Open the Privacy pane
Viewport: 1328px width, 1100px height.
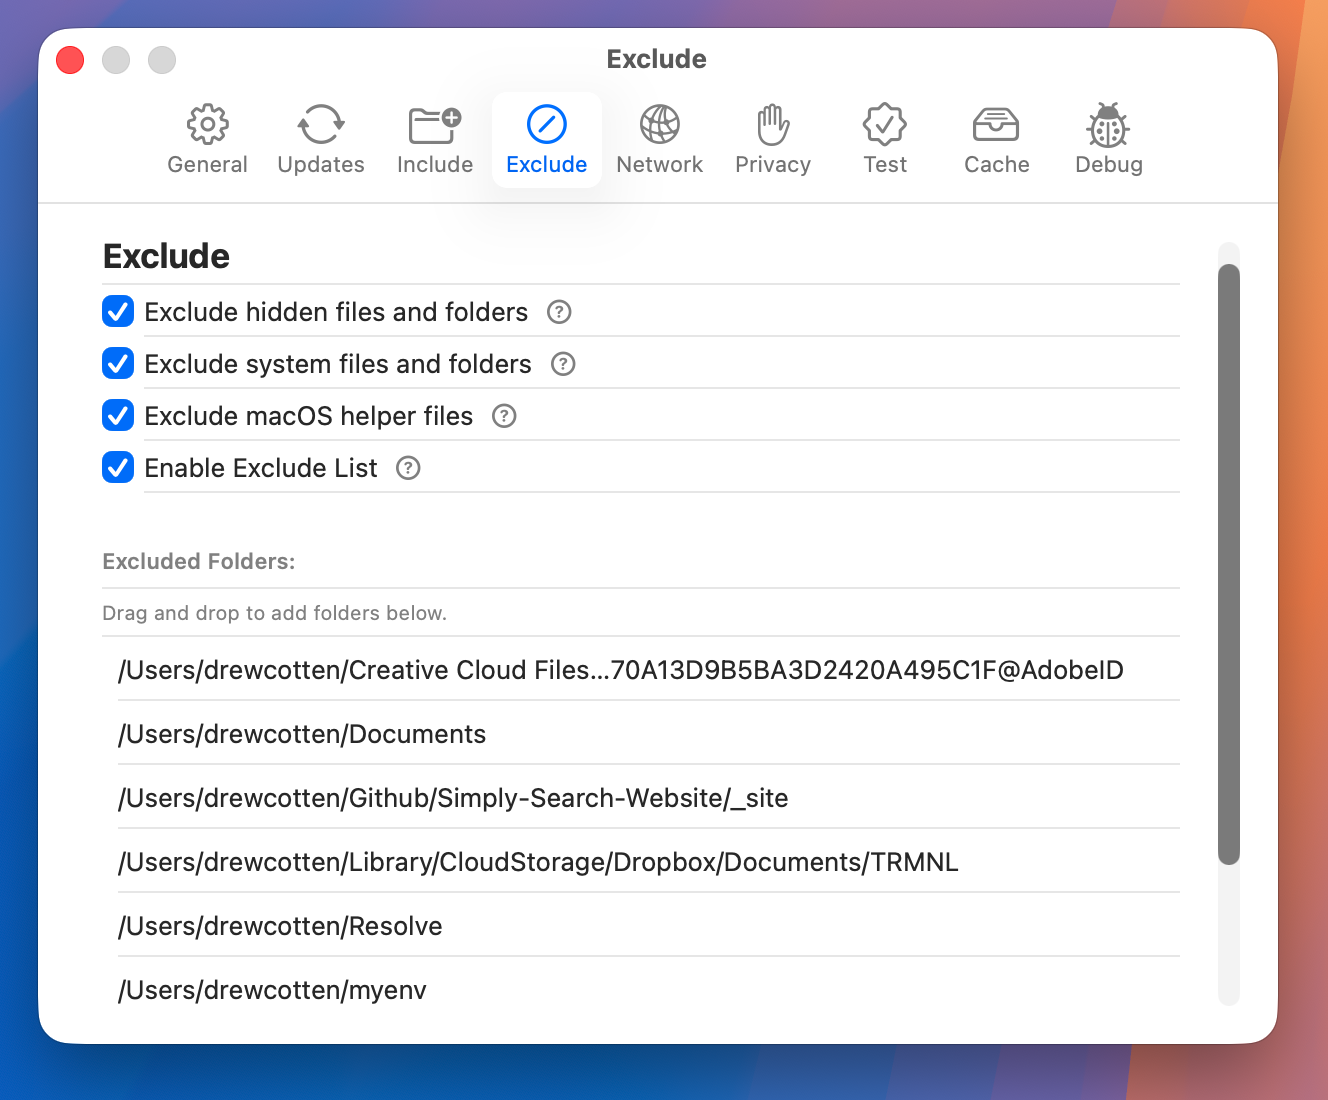point(772,138)
